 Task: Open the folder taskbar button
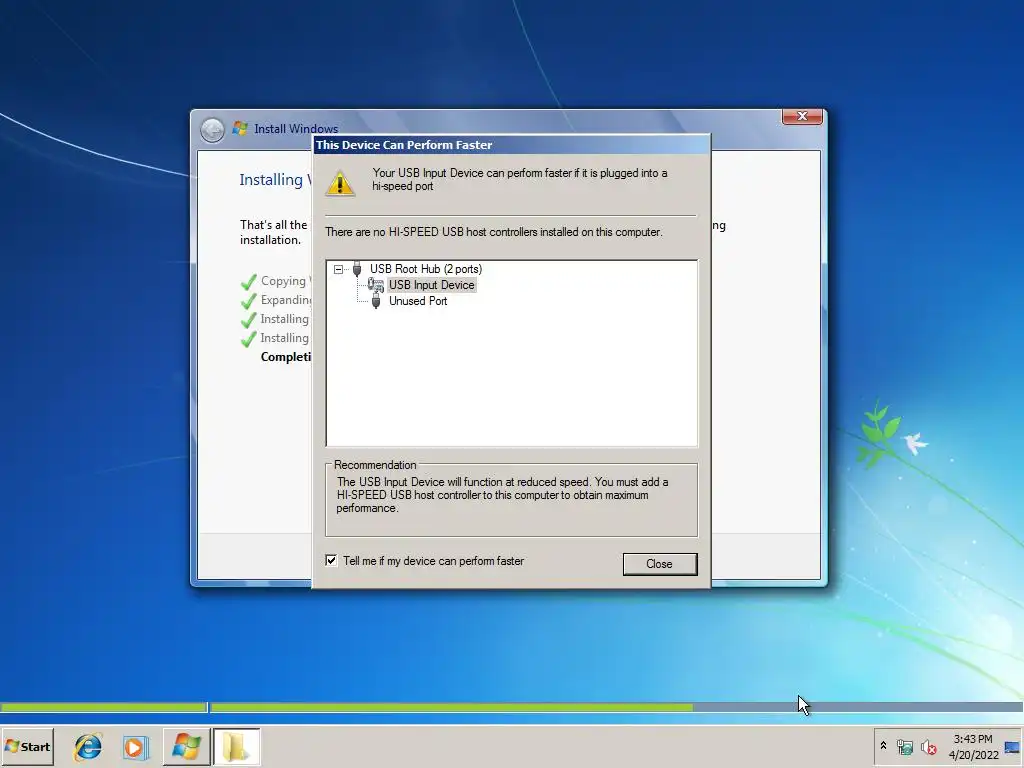tap(236, 746)
